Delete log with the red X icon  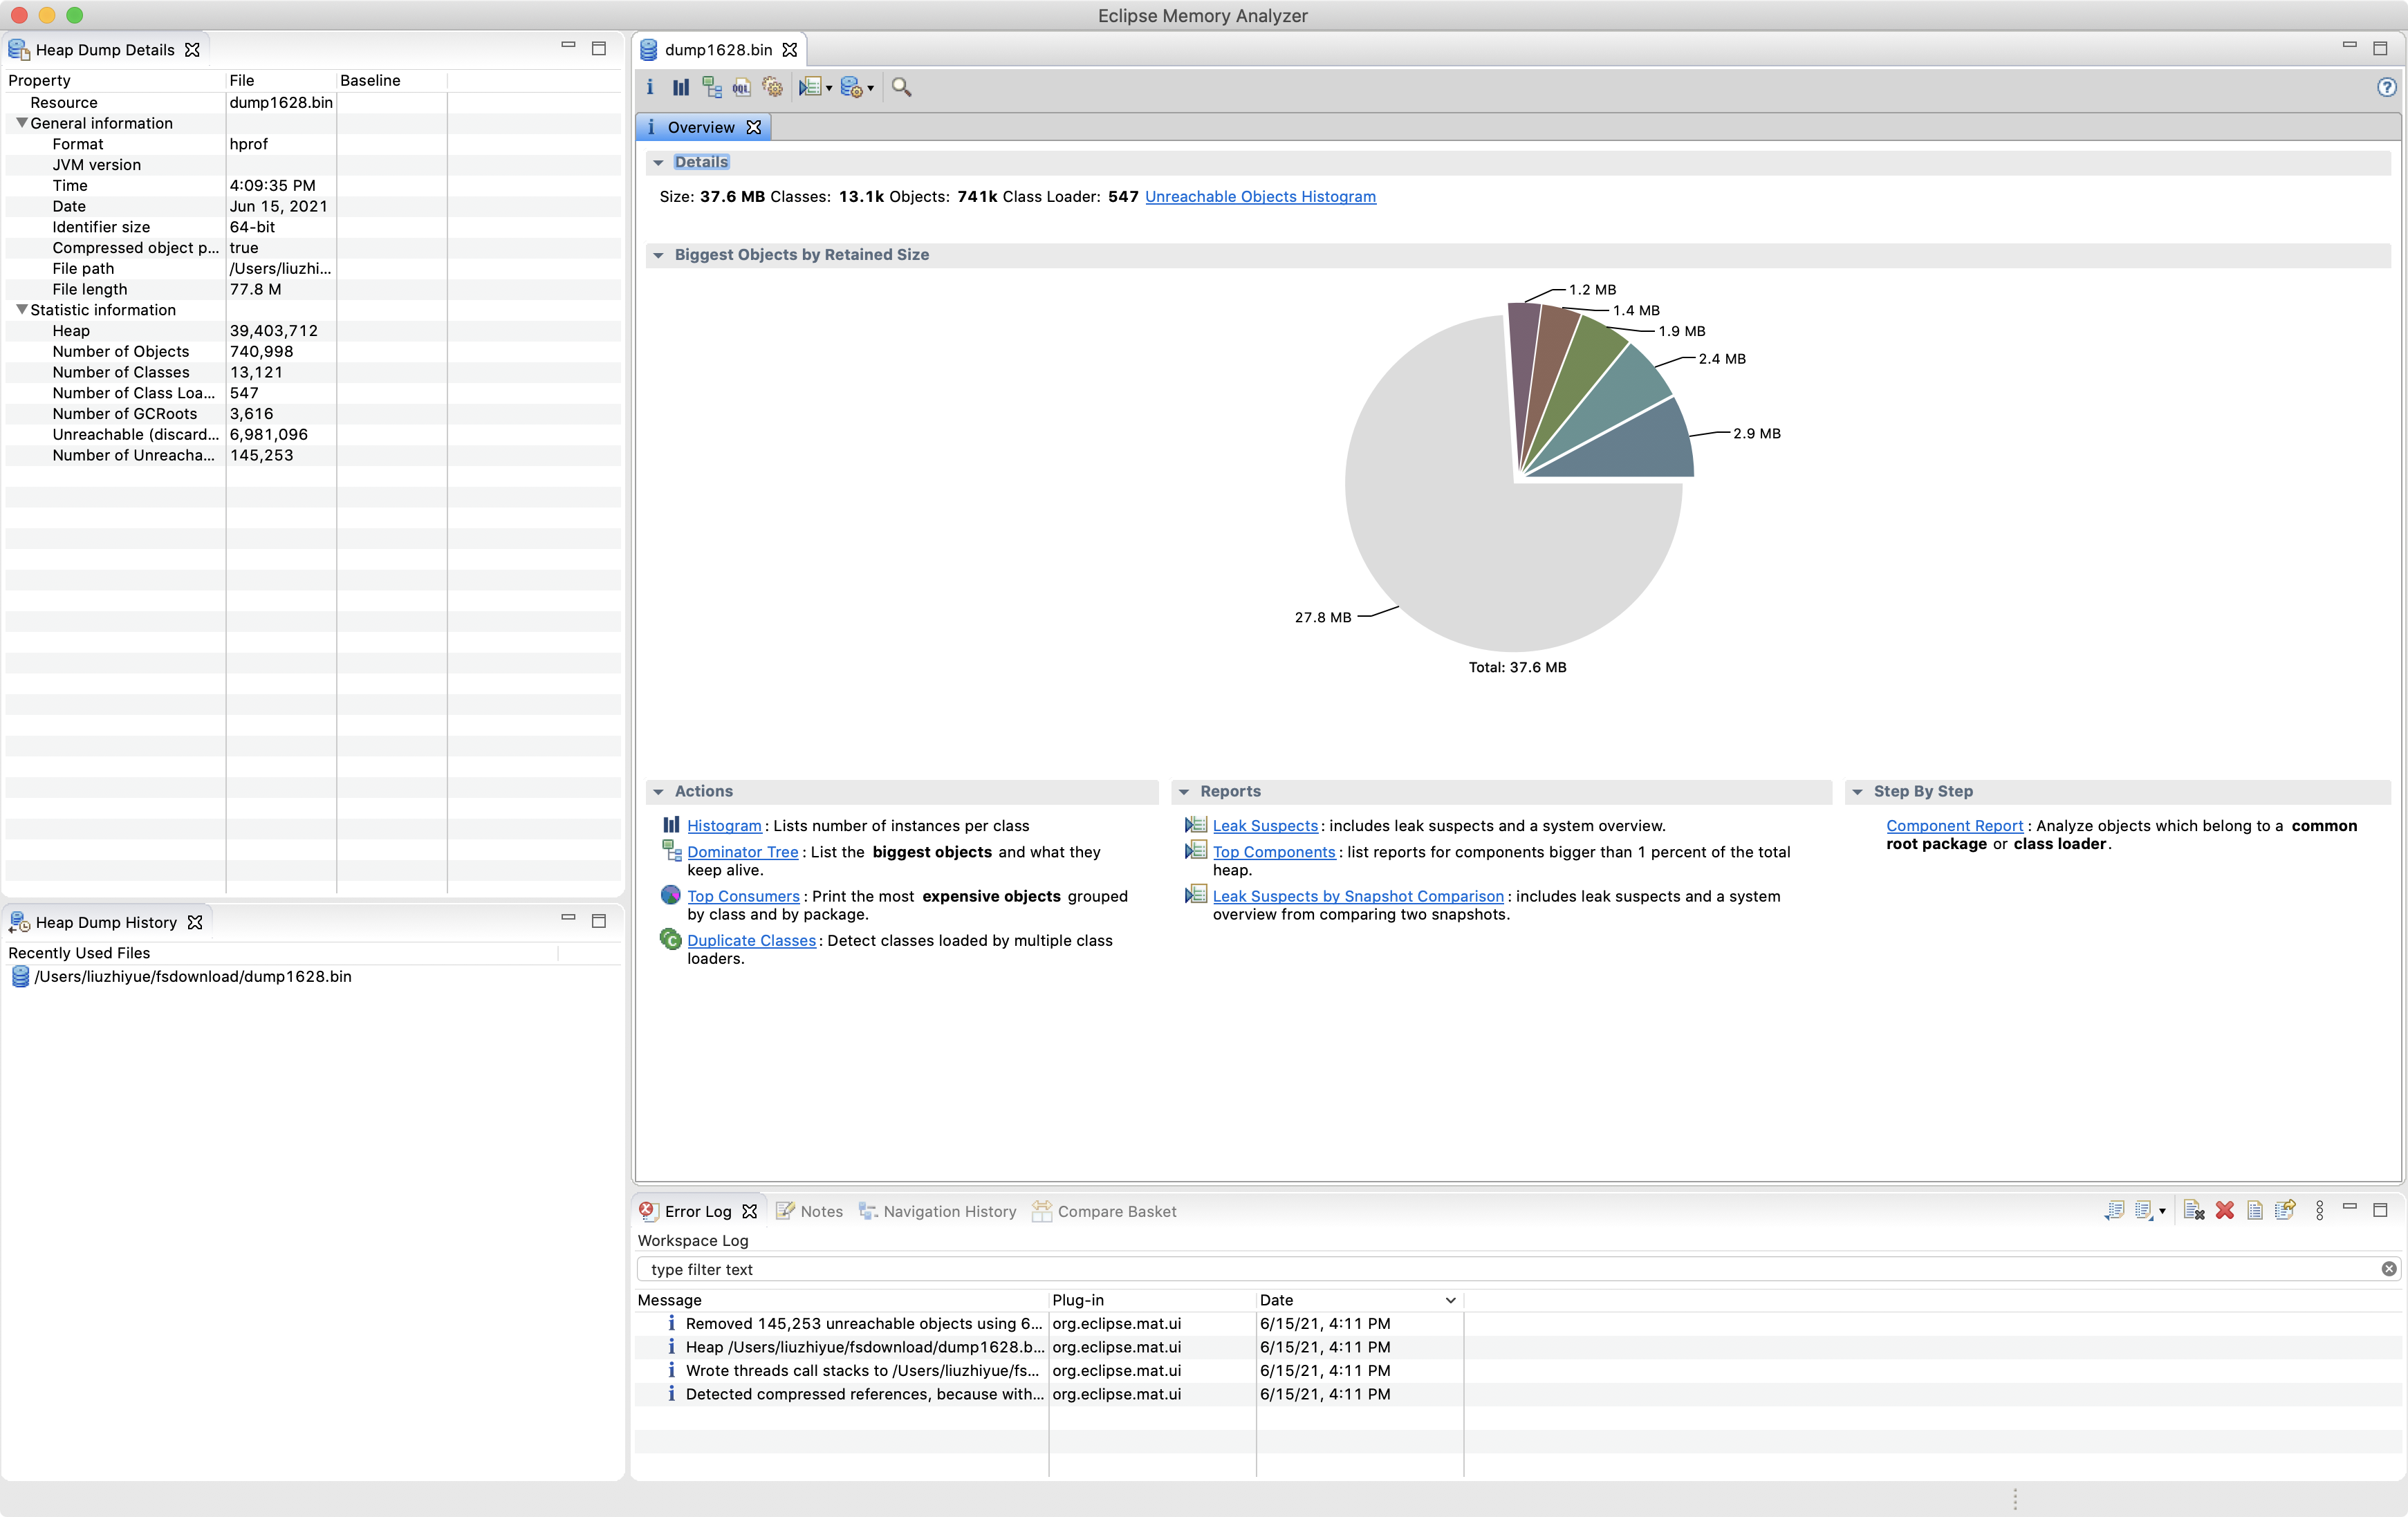[x=2225, y=1211]
